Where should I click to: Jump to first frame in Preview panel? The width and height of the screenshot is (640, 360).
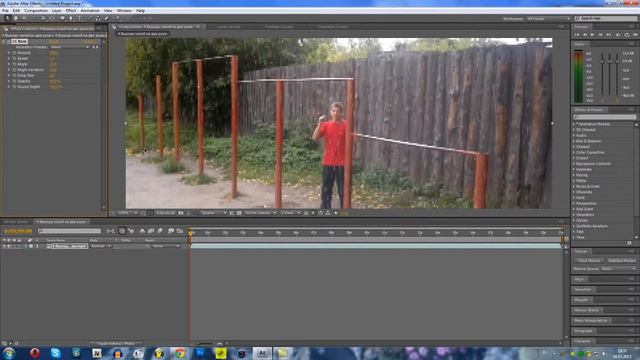coord(577,35)
